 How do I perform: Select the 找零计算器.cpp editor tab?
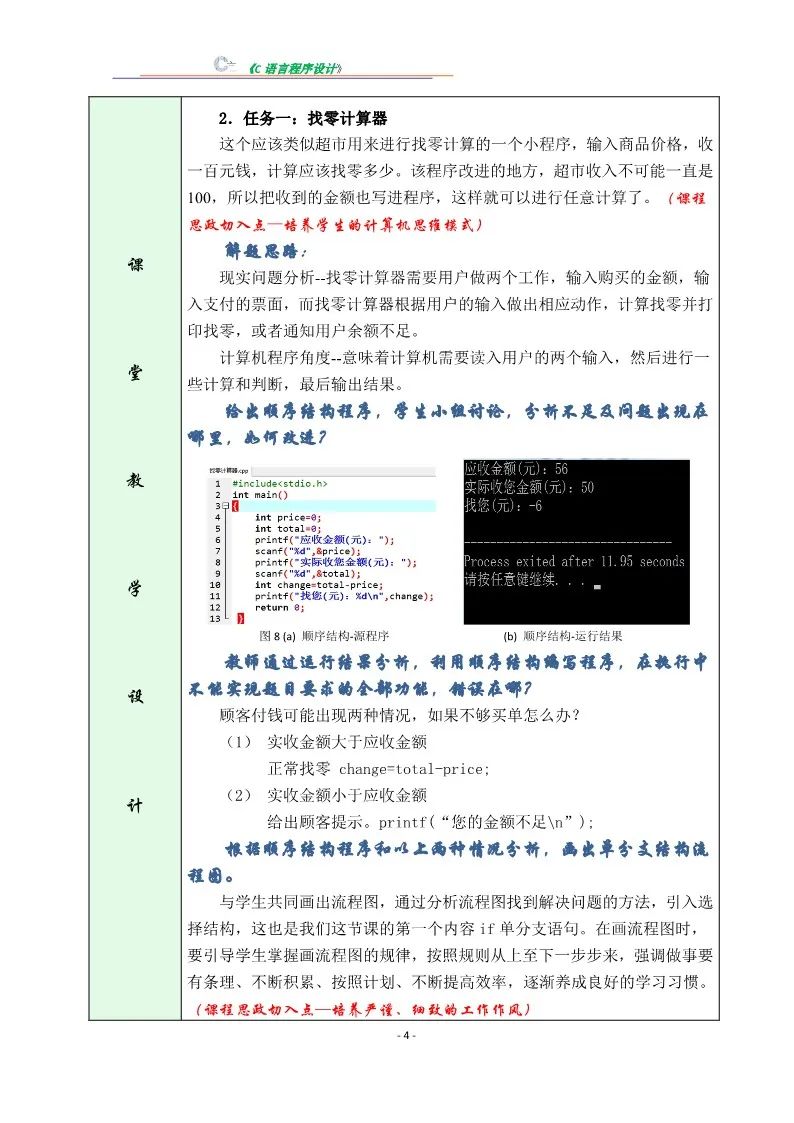228,469
